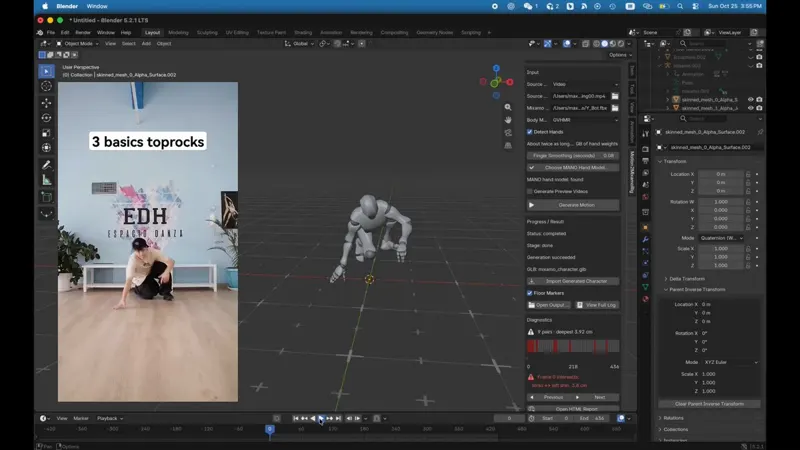Browse folder for the Mixamo .fbx path

tap(615, 108)
